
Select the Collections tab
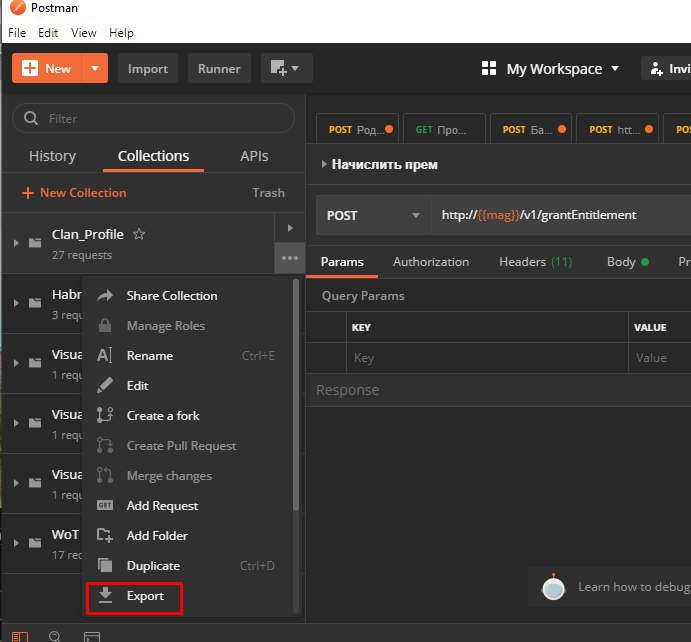pos(153,156)
